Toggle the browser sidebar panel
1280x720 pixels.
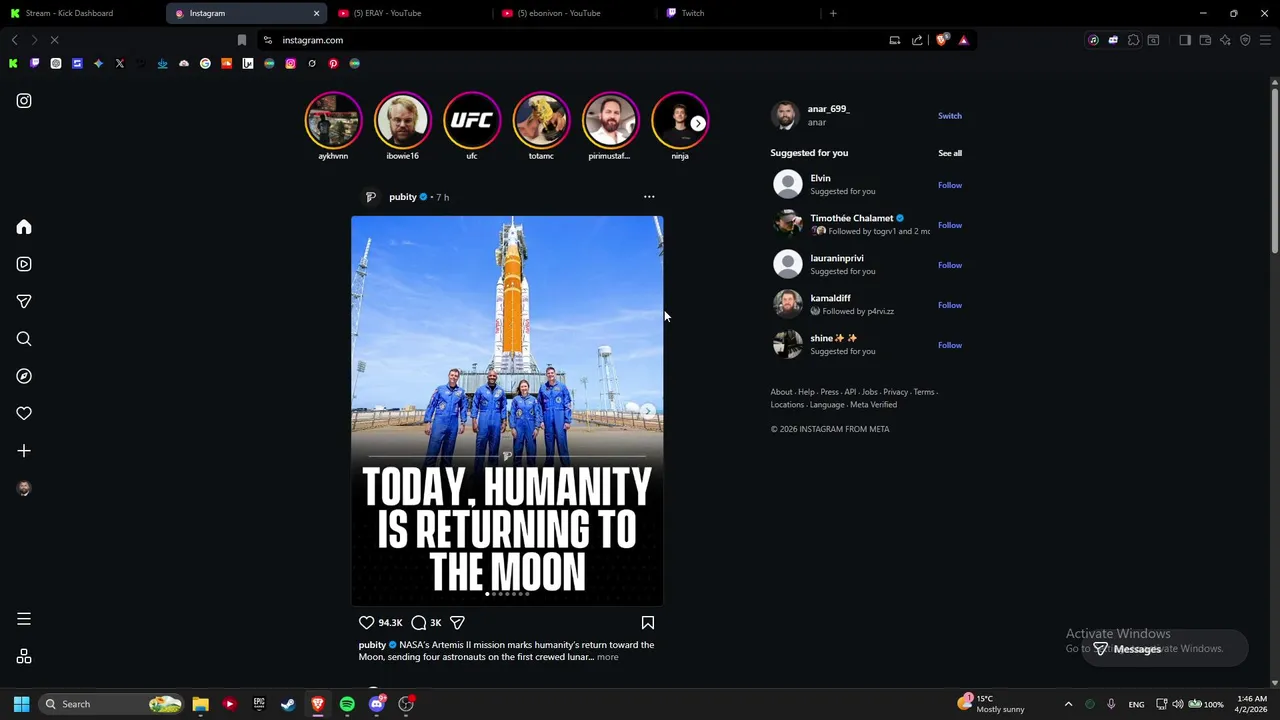(1185, 40)
